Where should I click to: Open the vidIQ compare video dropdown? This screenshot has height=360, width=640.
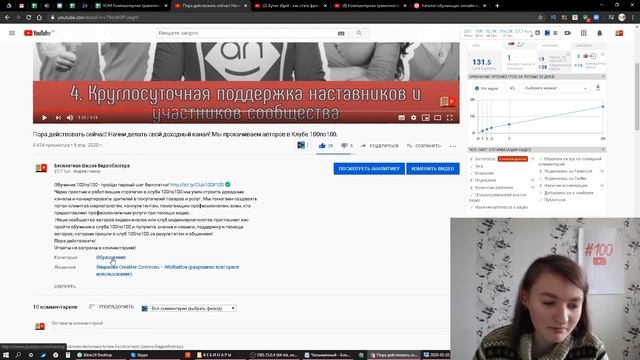[x=555, y=88]
